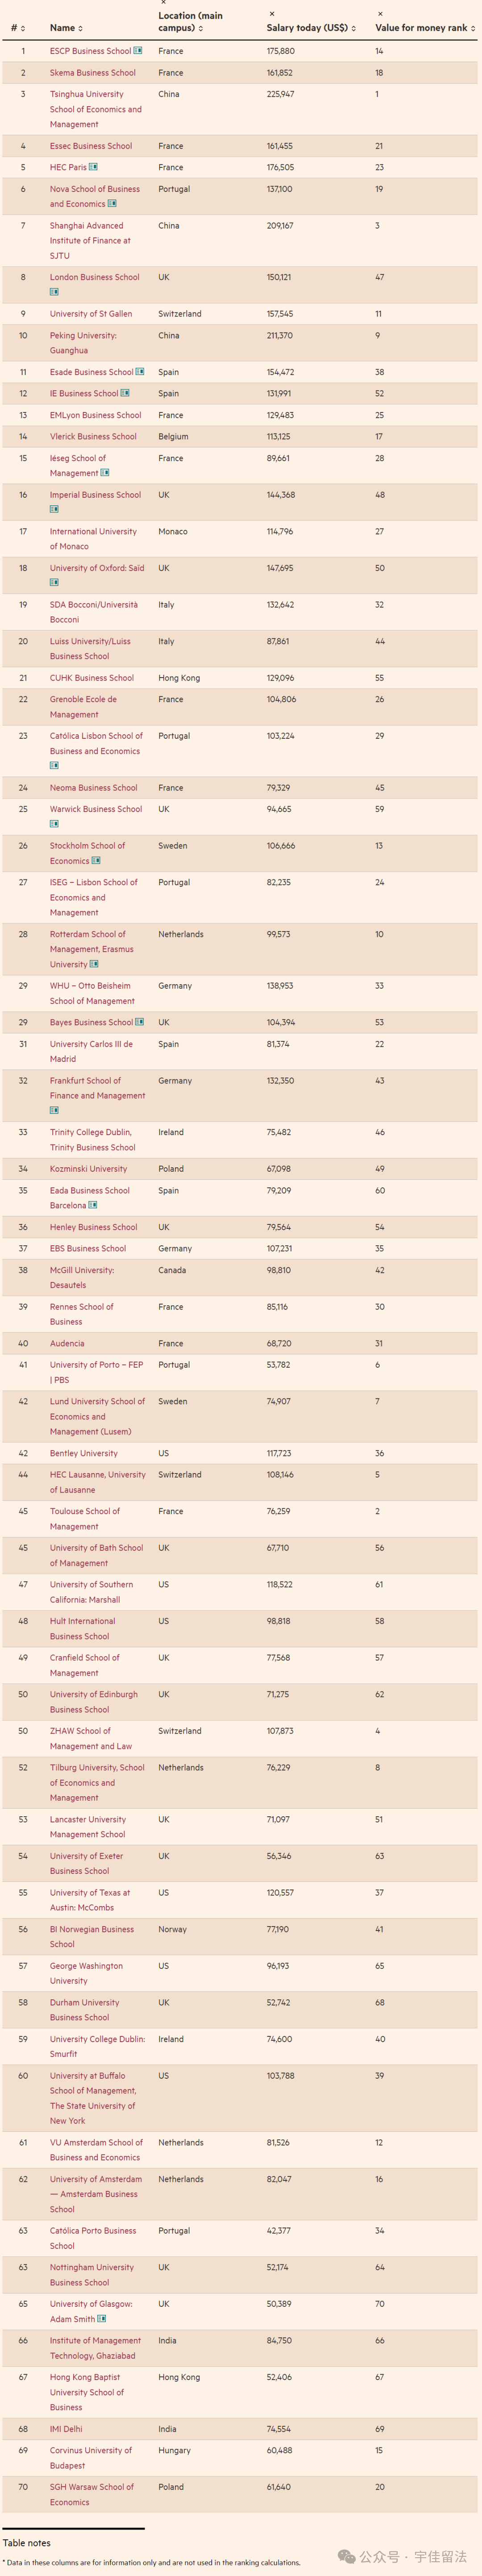Image resolution: width=482 pixels, height=2576 pixels.
Task: Open the Skema Business School link
Action: pos(93,73)
